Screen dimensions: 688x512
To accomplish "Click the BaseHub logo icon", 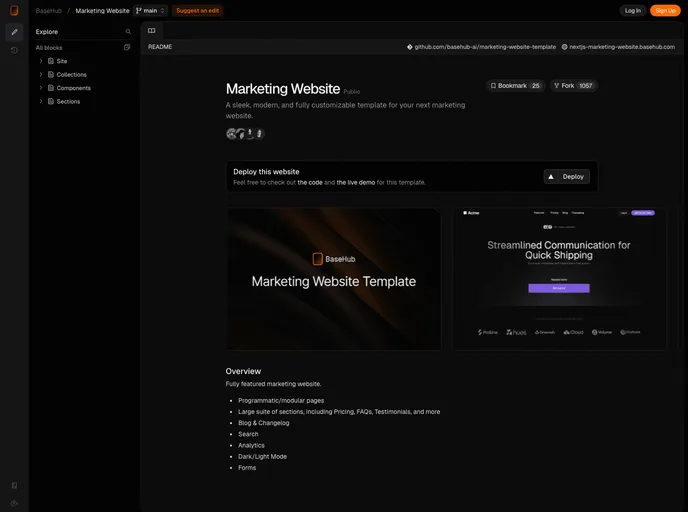I will 14,10.
